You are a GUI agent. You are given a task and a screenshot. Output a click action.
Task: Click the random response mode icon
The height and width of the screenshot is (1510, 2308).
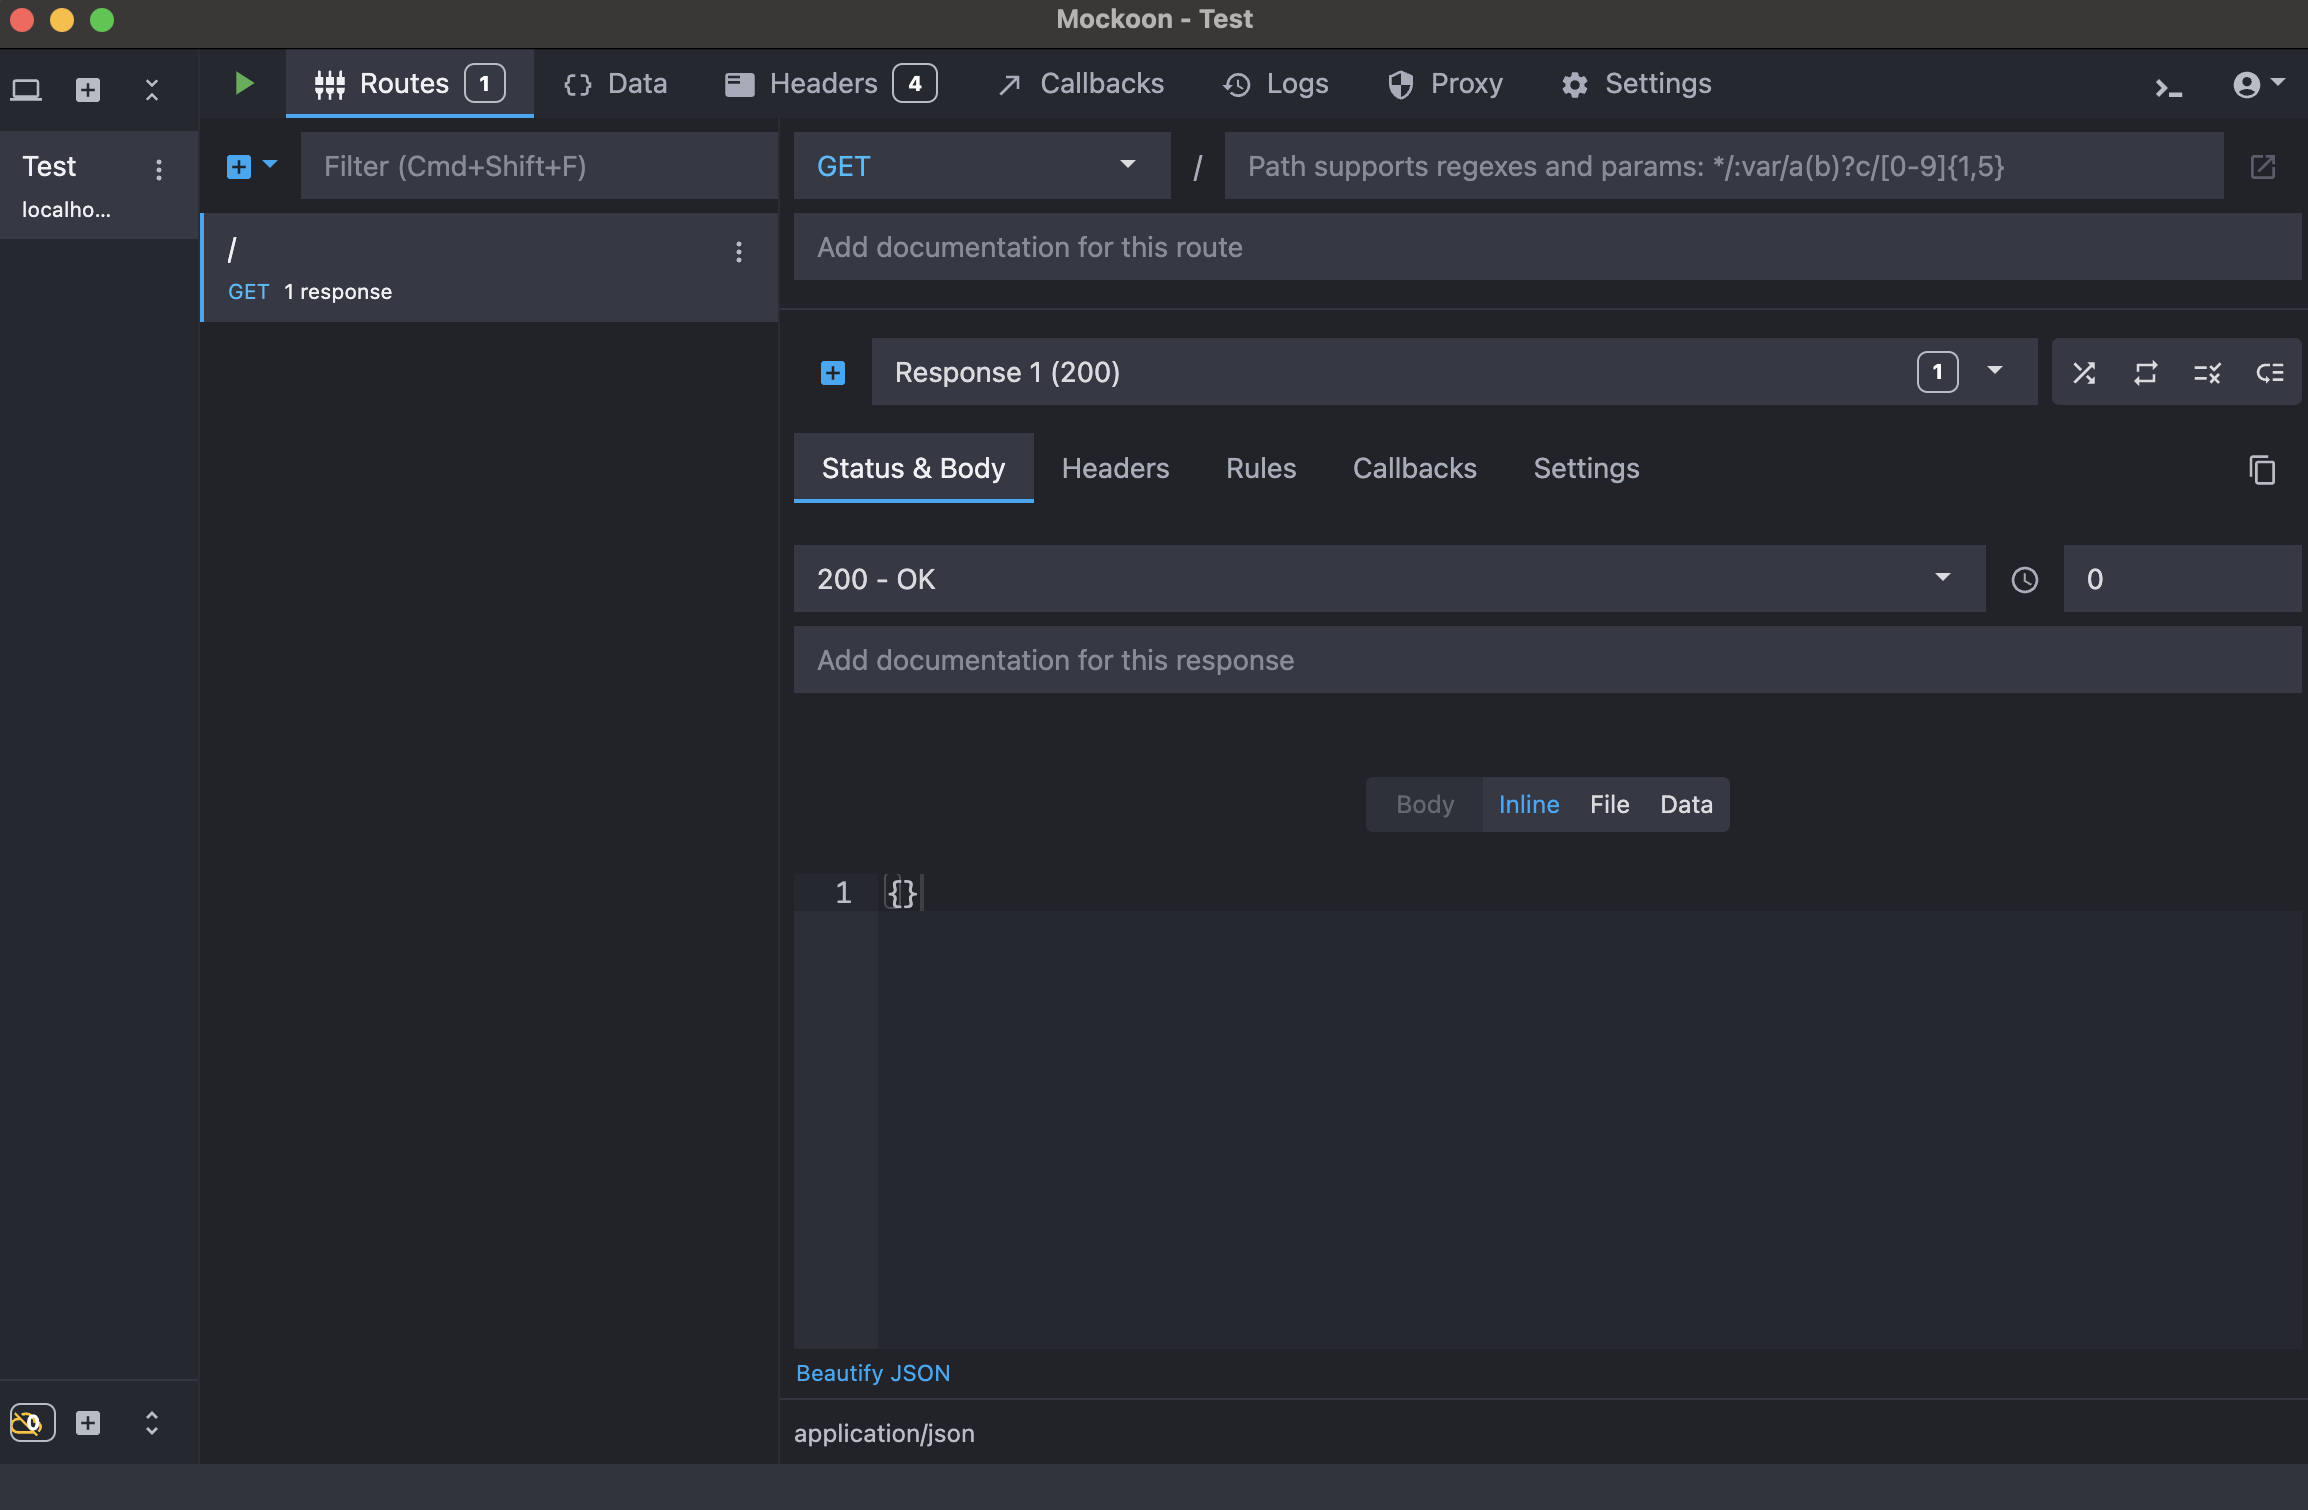(2084, 373)
